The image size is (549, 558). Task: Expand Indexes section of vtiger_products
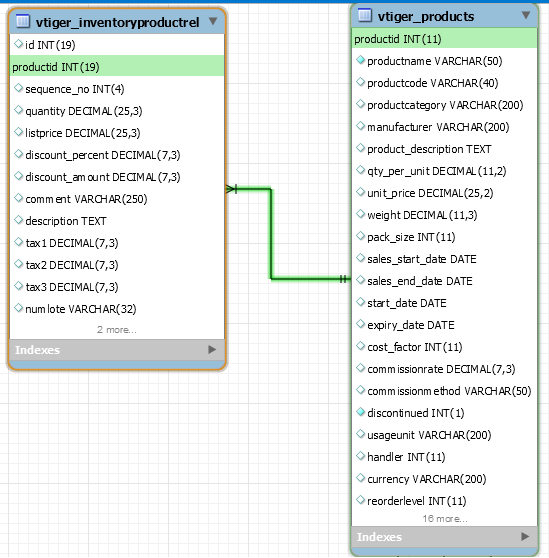point(525,536)
